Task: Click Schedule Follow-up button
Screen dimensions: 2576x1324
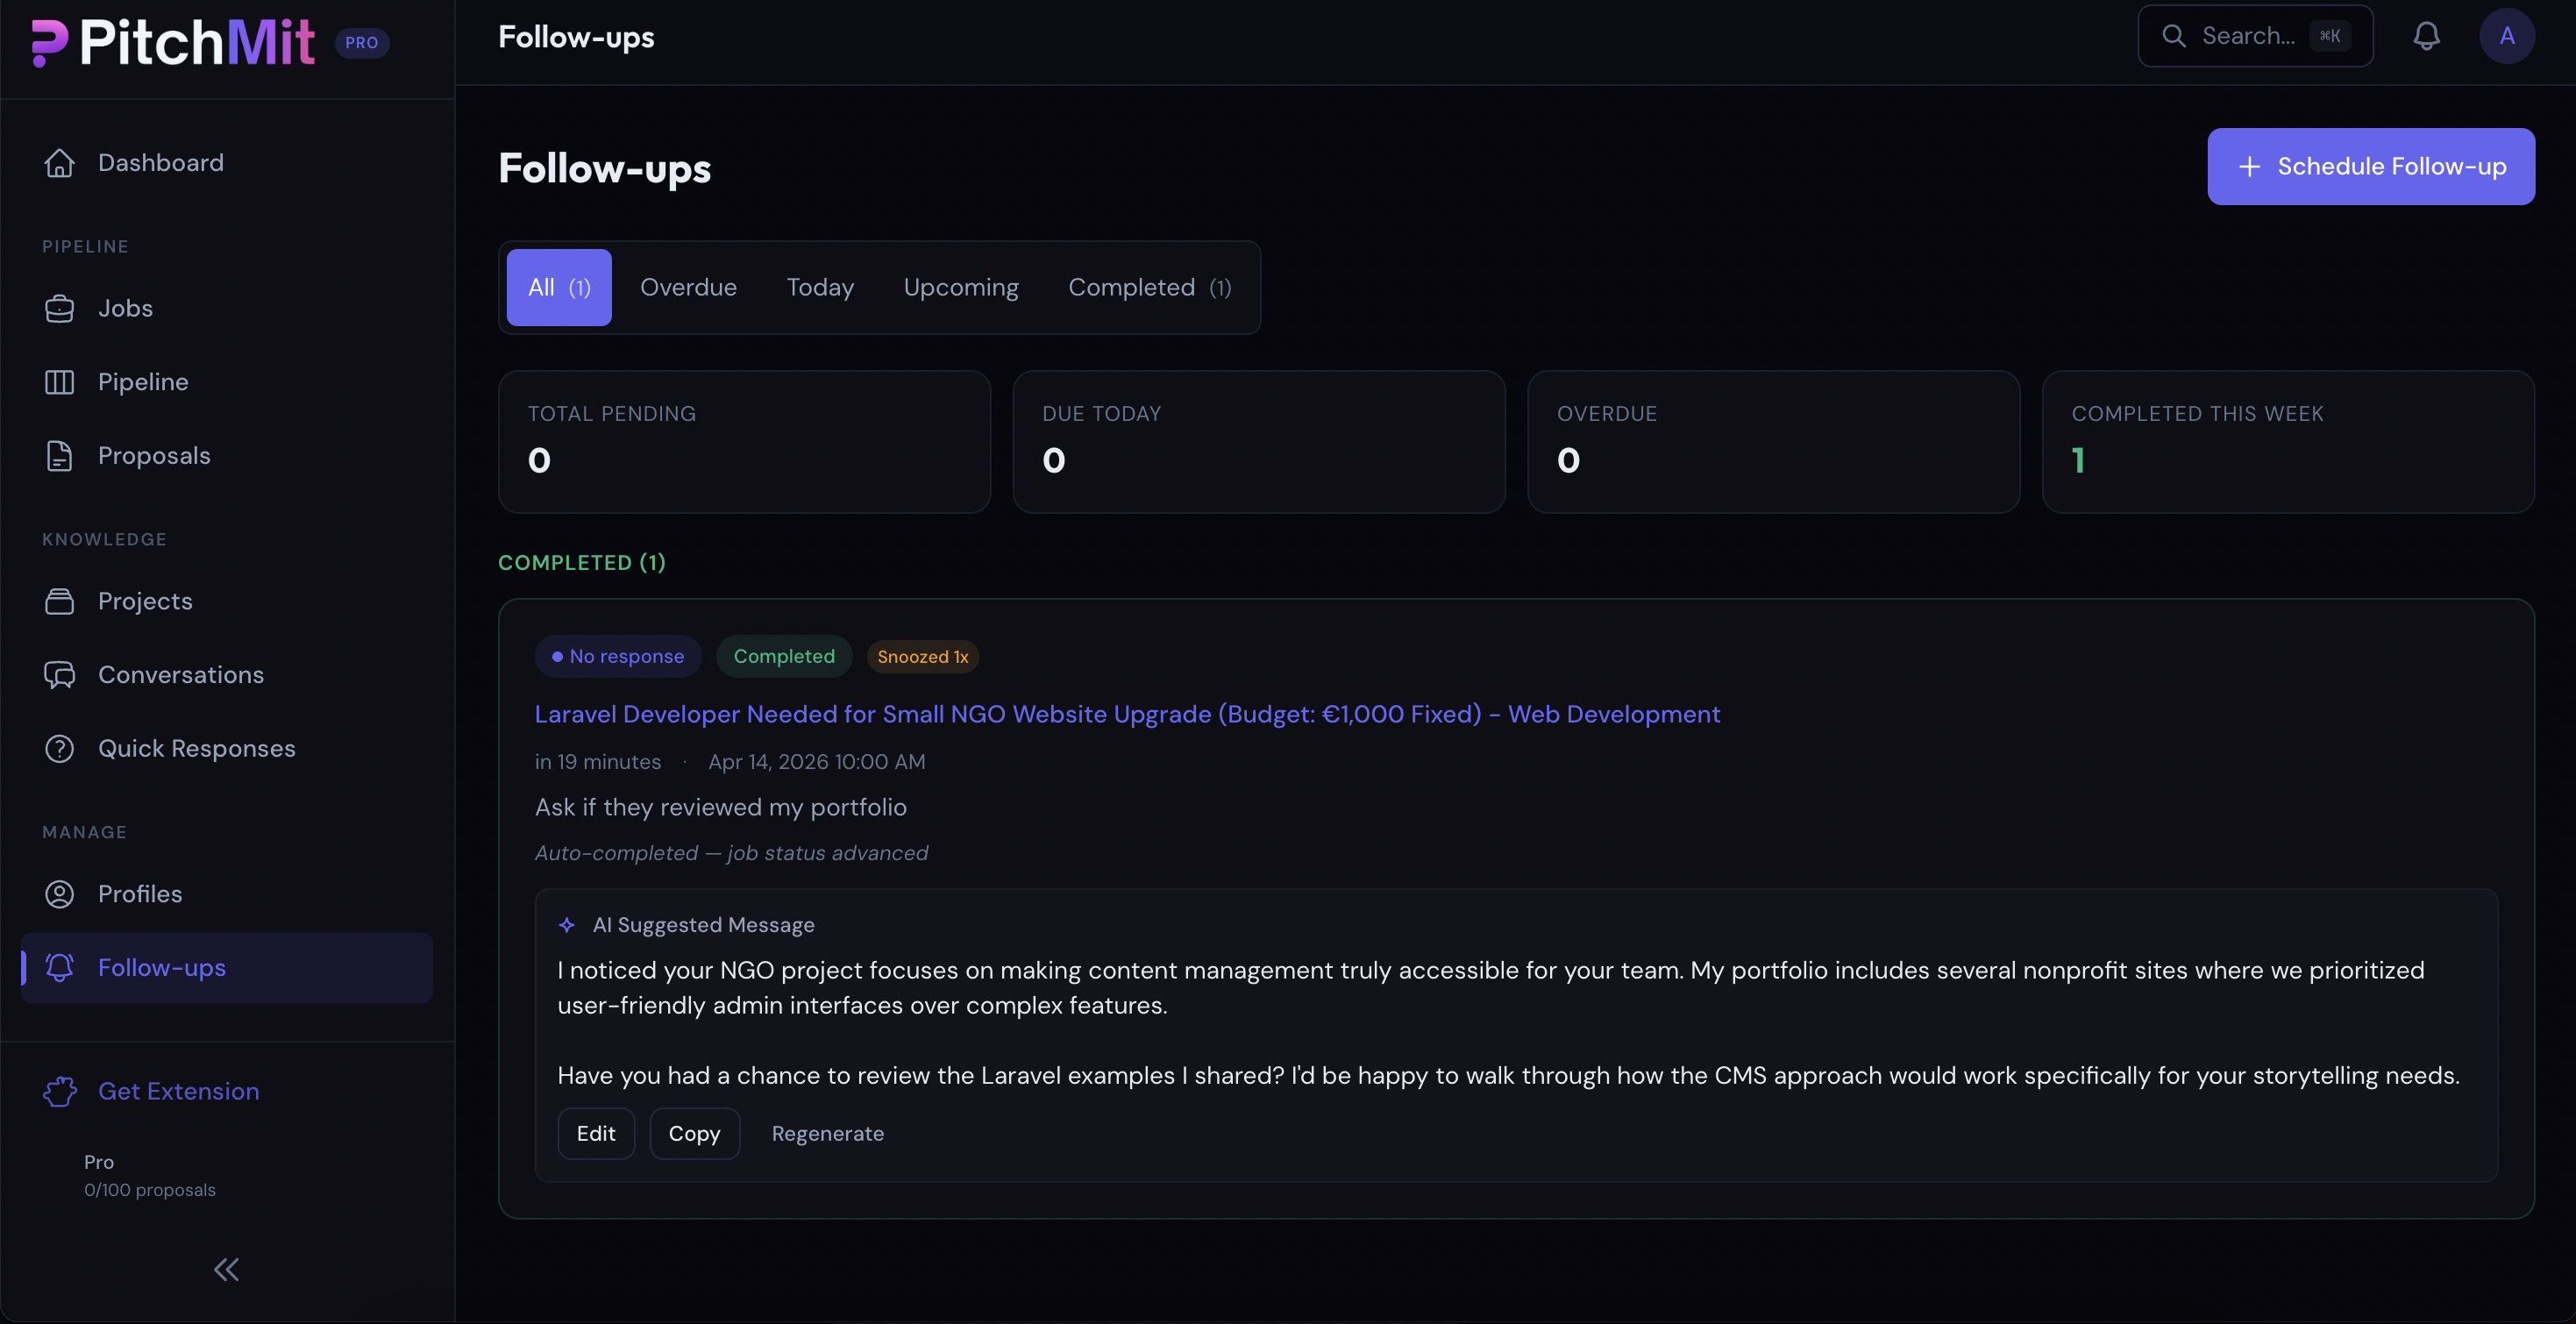Action: coord(2370,167)
